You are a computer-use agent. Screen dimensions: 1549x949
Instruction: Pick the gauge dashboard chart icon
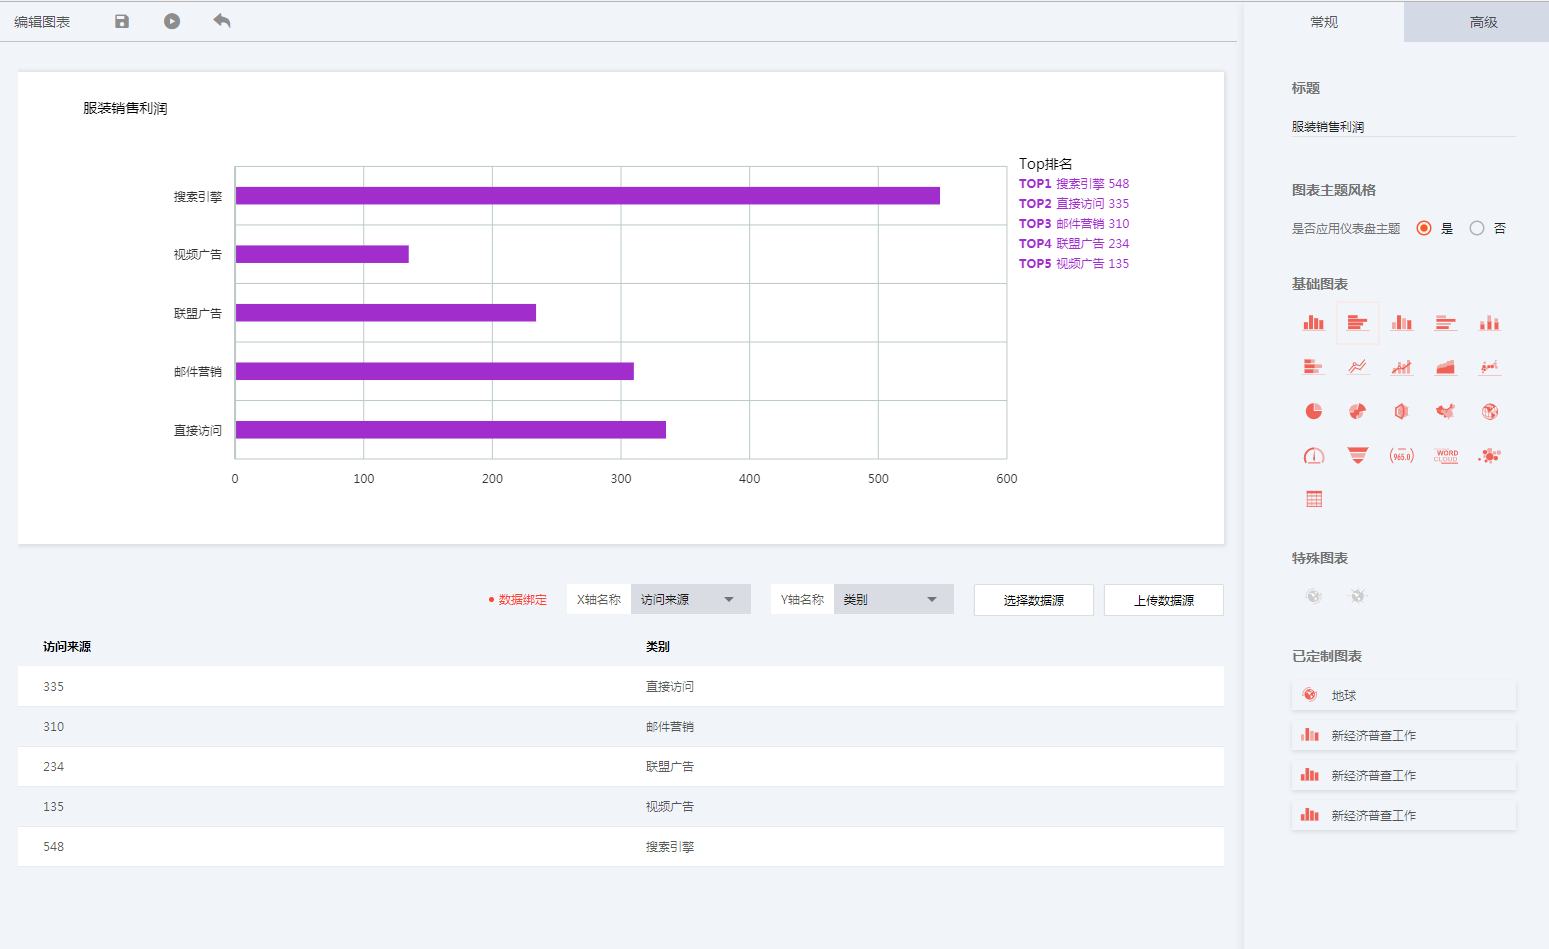coord(1313,455)
